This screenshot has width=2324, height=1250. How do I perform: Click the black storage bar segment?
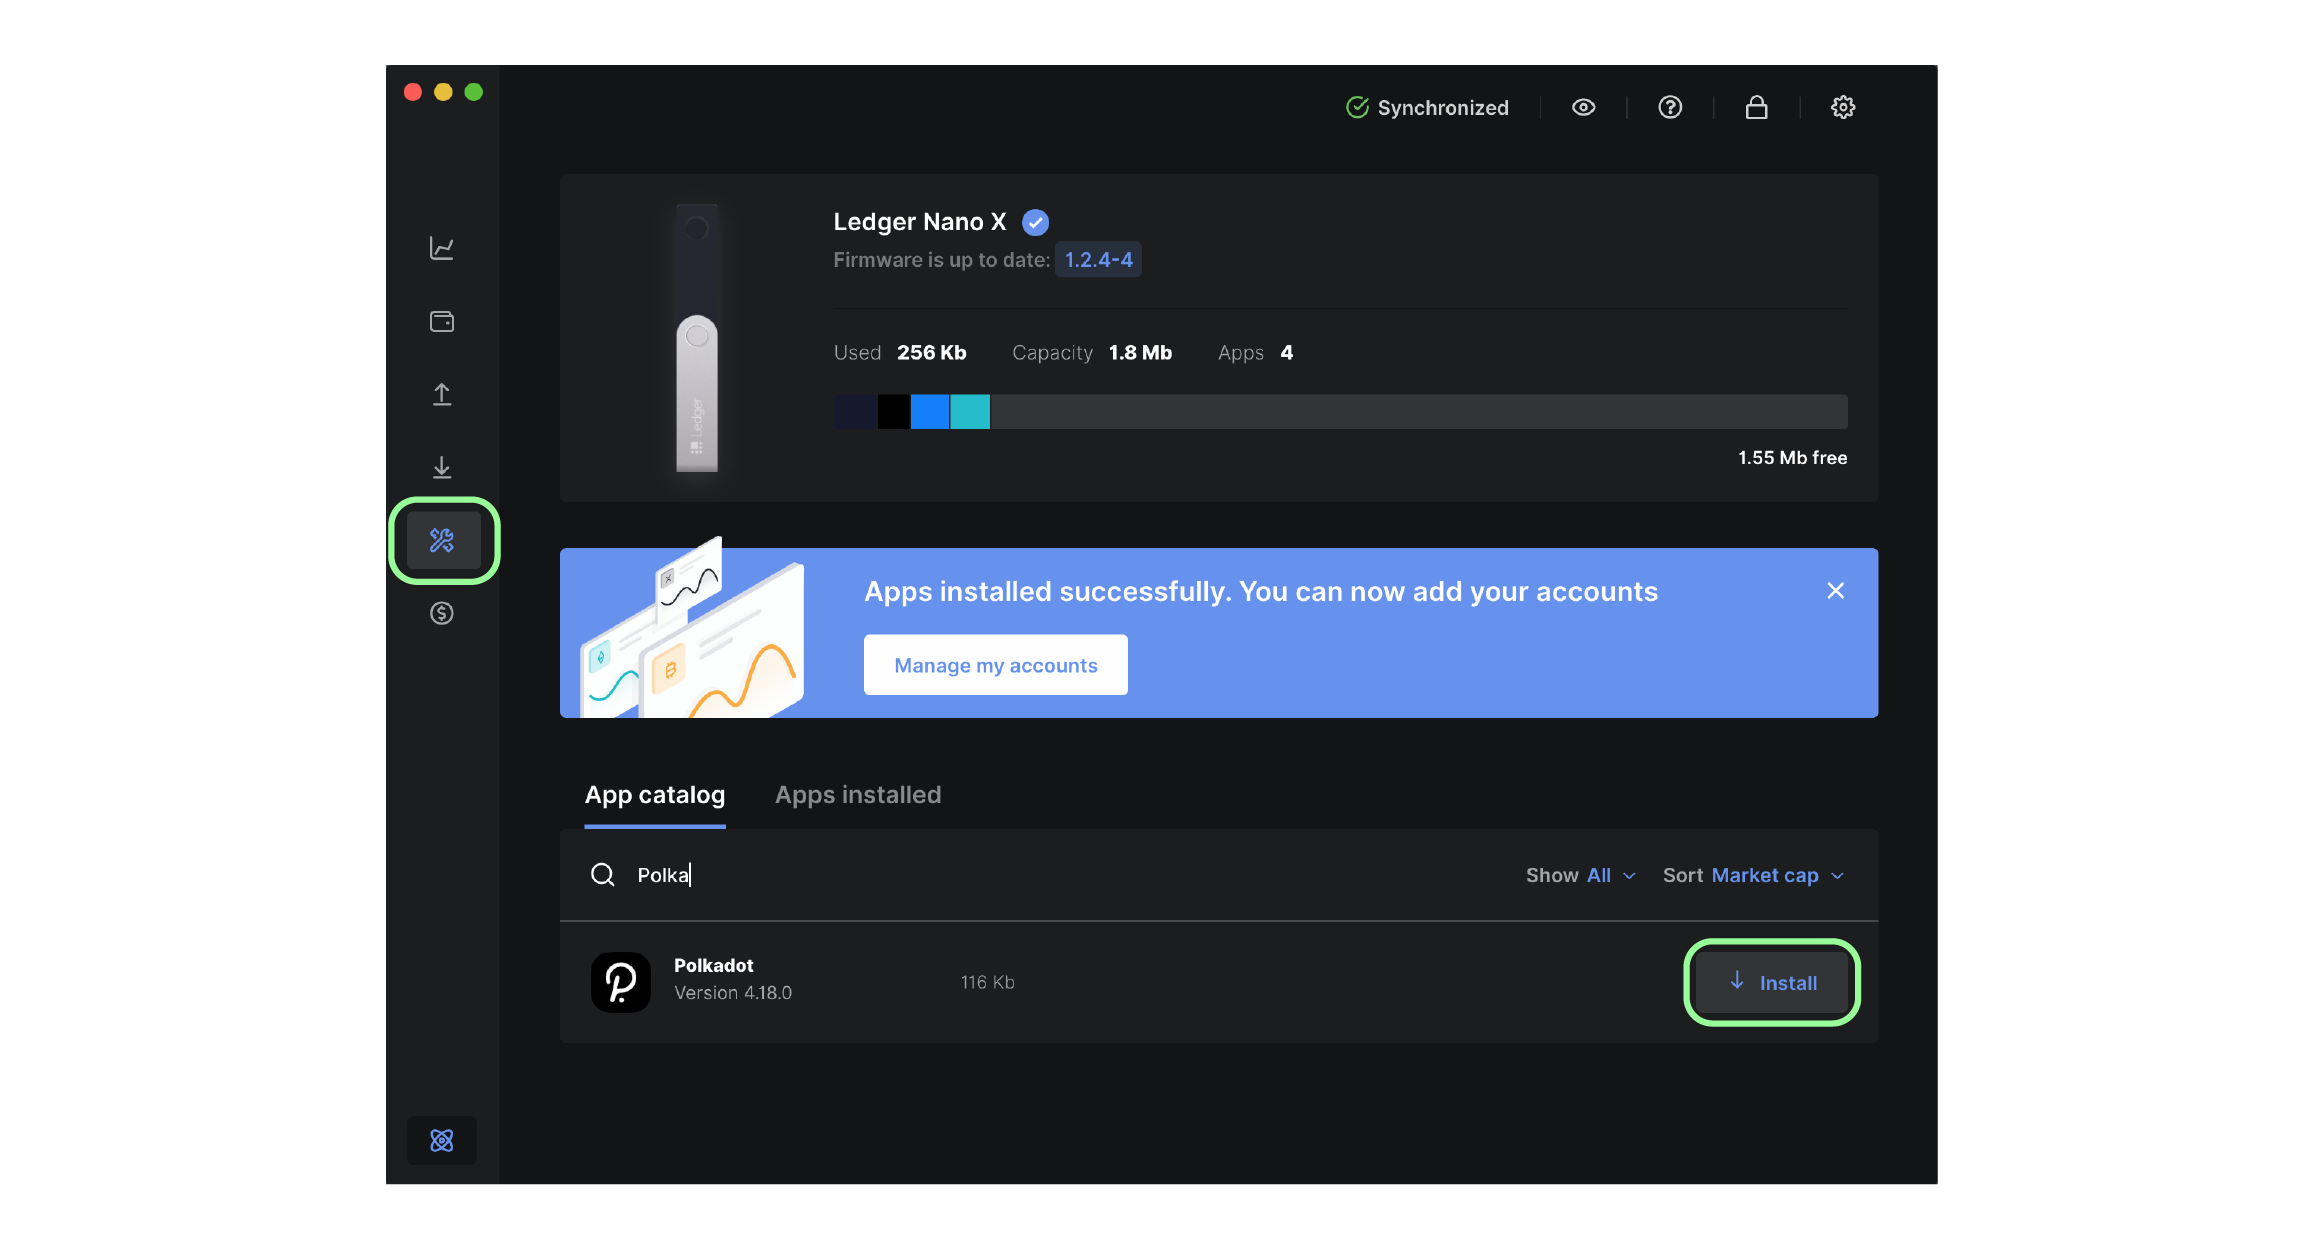[x=894, y=411]
